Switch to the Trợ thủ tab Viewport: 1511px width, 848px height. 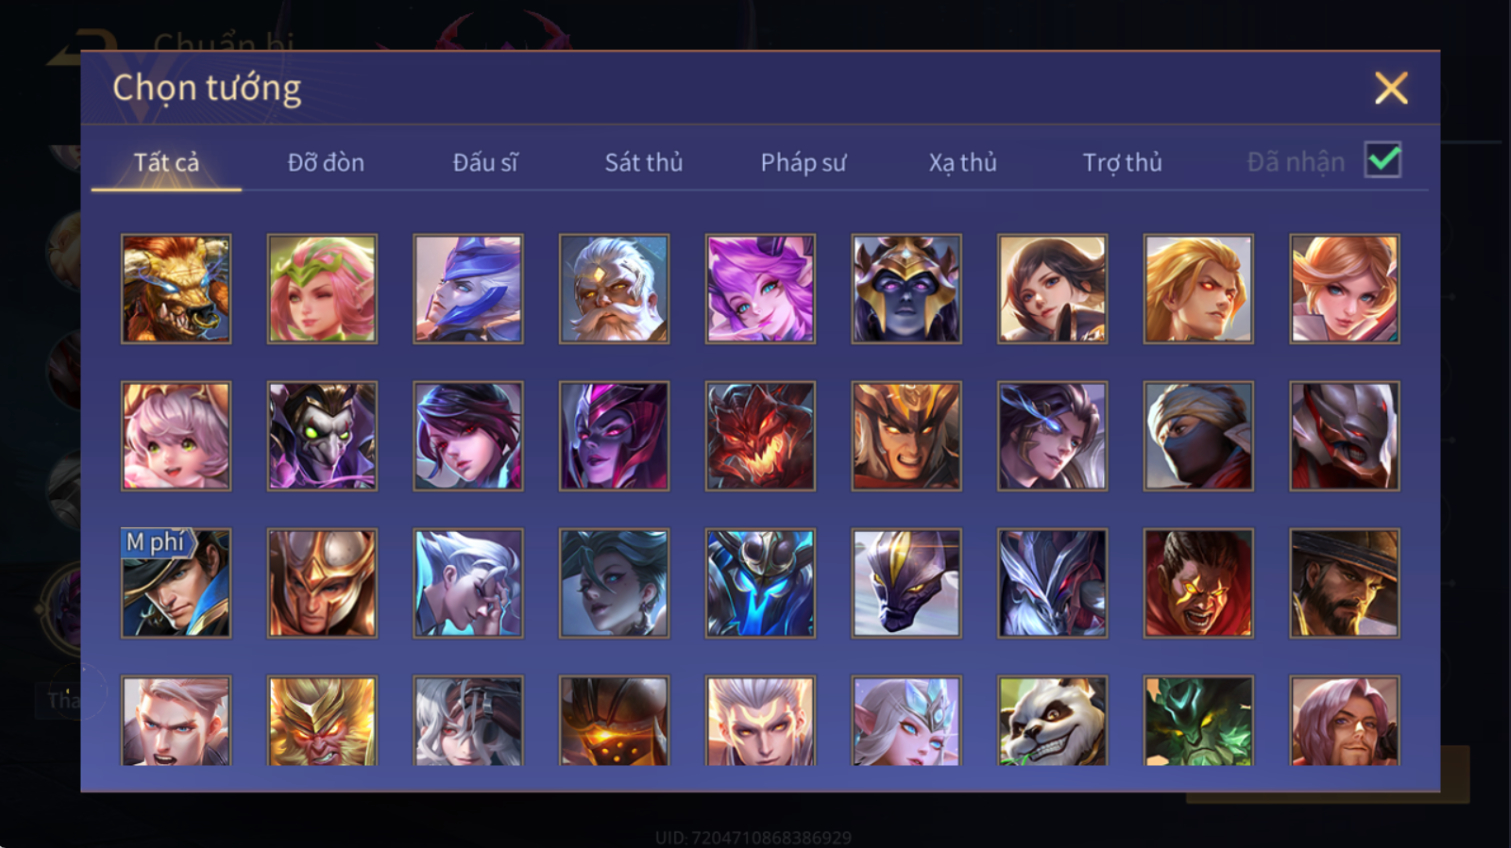1122,162
